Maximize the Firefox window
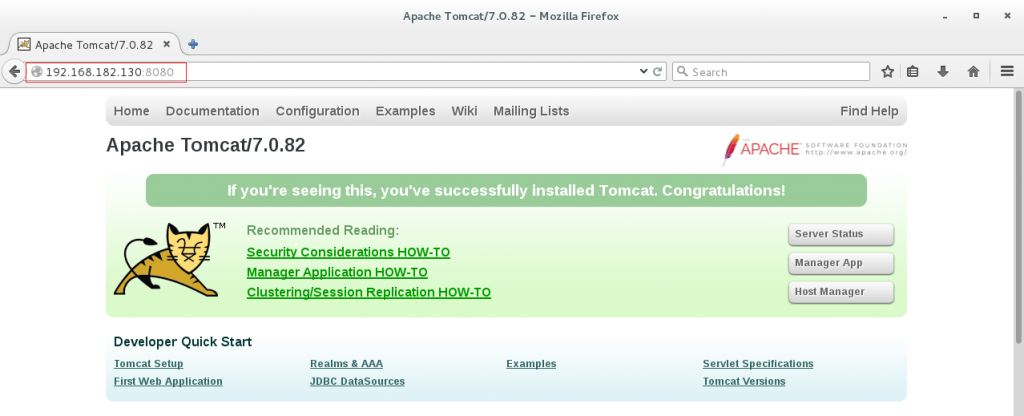 (976, 16)
